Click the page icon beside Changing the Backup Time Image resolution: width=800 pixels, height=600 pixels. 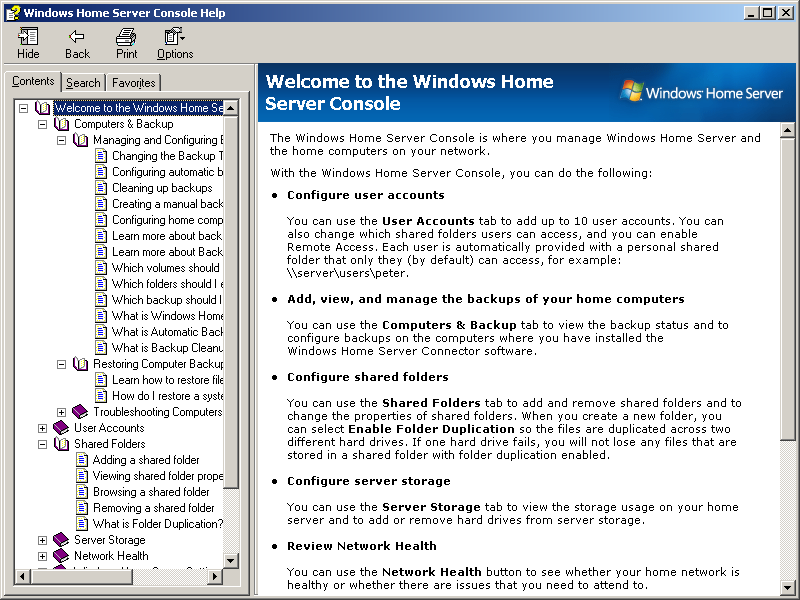pos(99,156)
